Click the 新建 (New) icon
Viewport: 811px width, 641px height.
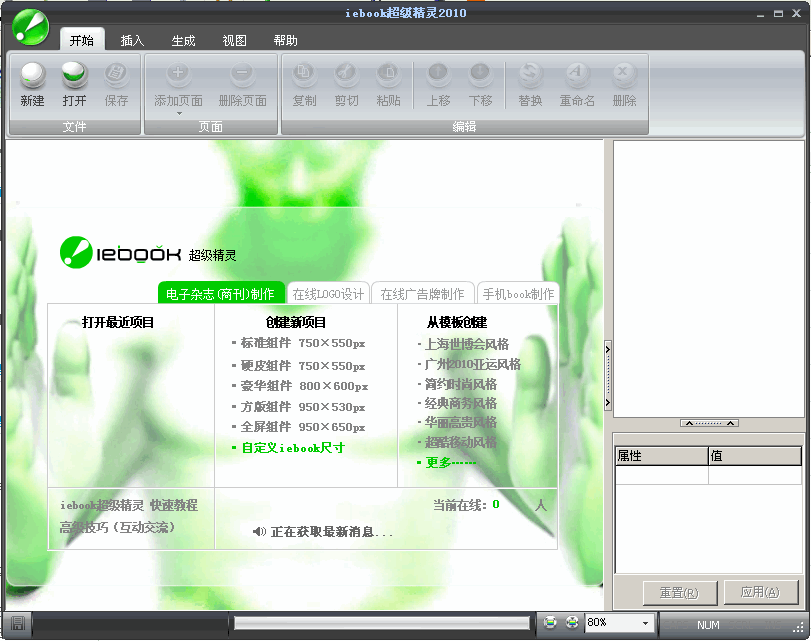32,75
